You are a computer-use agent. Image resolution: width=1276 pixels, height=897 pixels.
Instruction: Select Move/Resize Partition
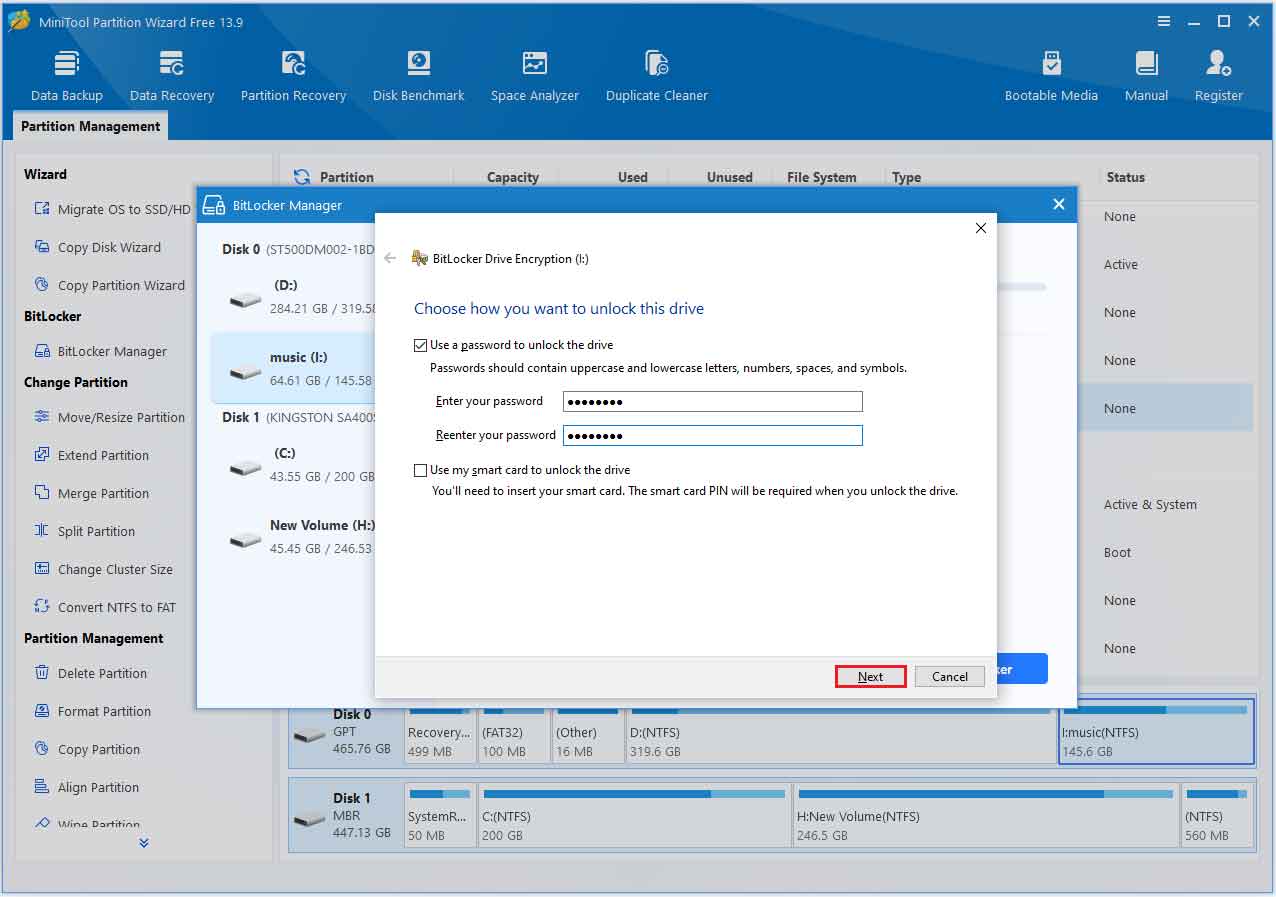point(110,417)
